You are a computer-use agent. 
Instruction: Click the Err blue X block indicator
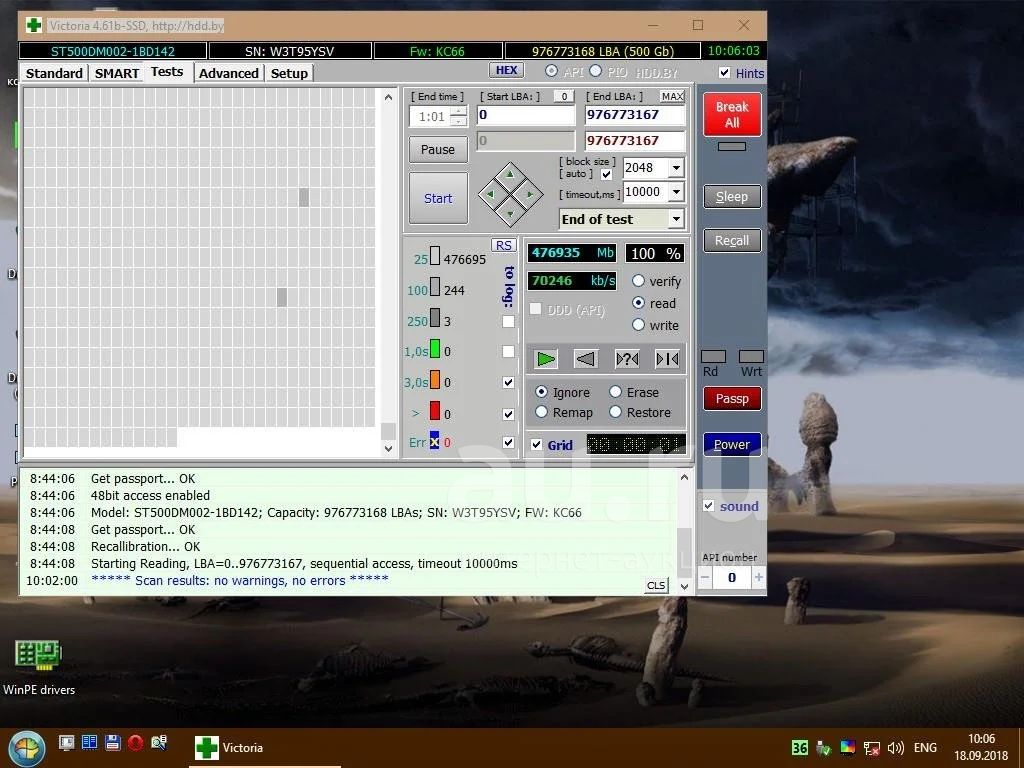pos(434,441)
